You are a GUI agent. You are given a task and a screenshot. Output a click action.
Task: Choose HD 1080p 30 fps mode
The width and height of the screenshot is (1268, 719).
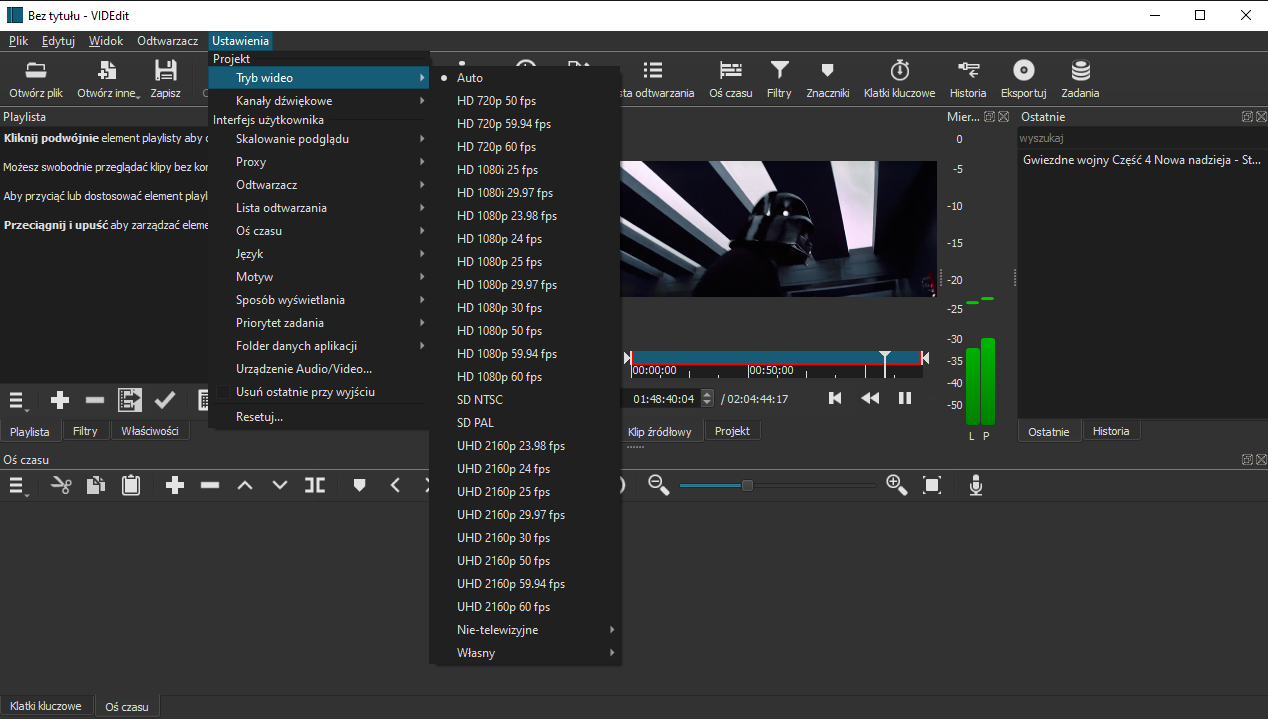pos(525,308)
